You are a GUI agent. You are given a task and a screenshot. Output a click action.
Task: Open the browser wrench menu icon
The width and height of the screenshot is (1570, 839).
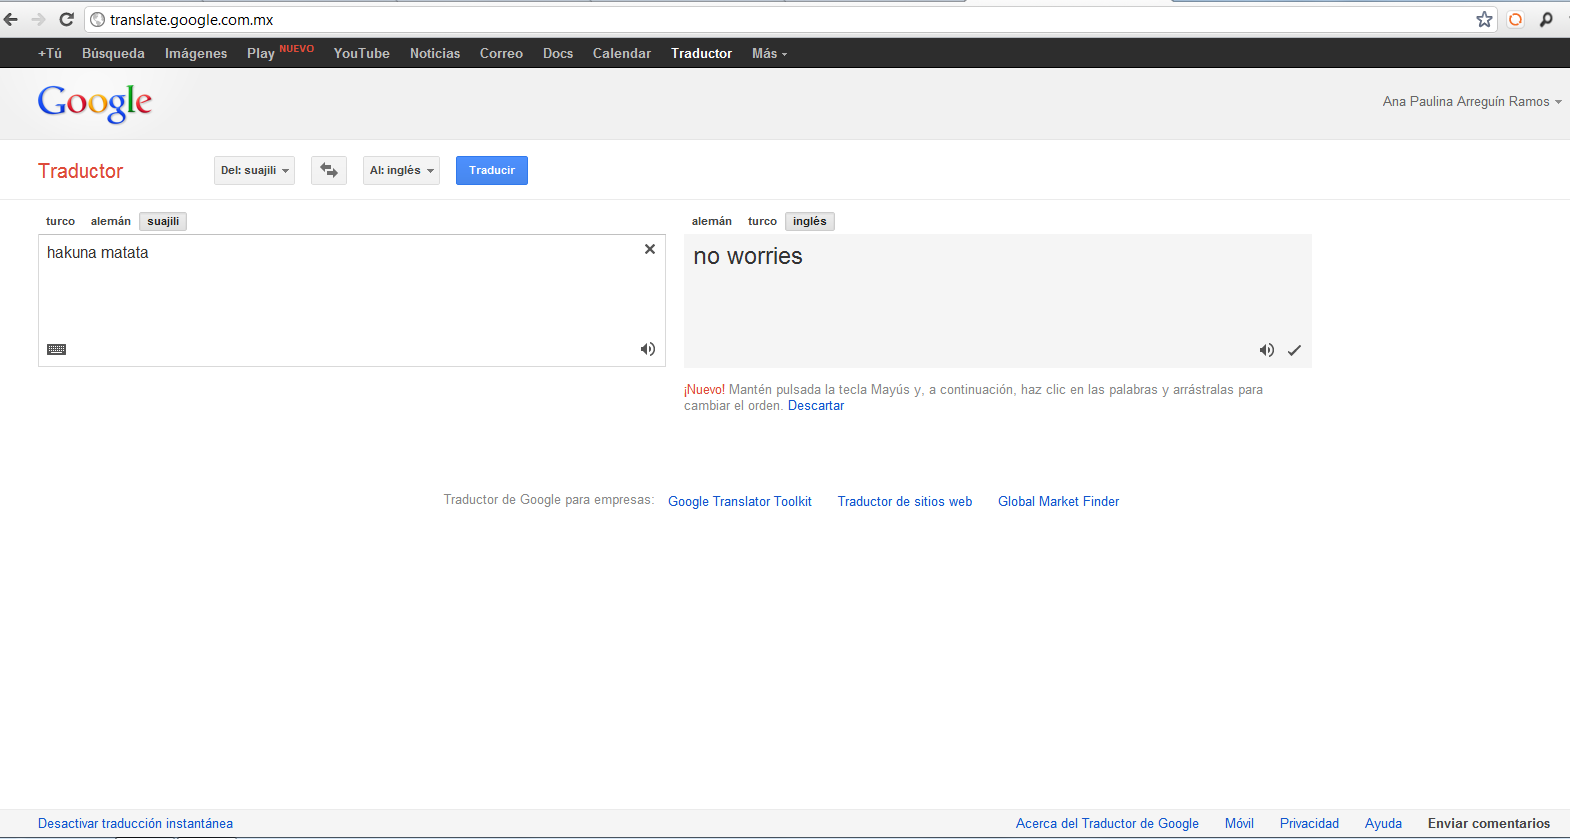pyautogui.click(x=1546, y=19)
